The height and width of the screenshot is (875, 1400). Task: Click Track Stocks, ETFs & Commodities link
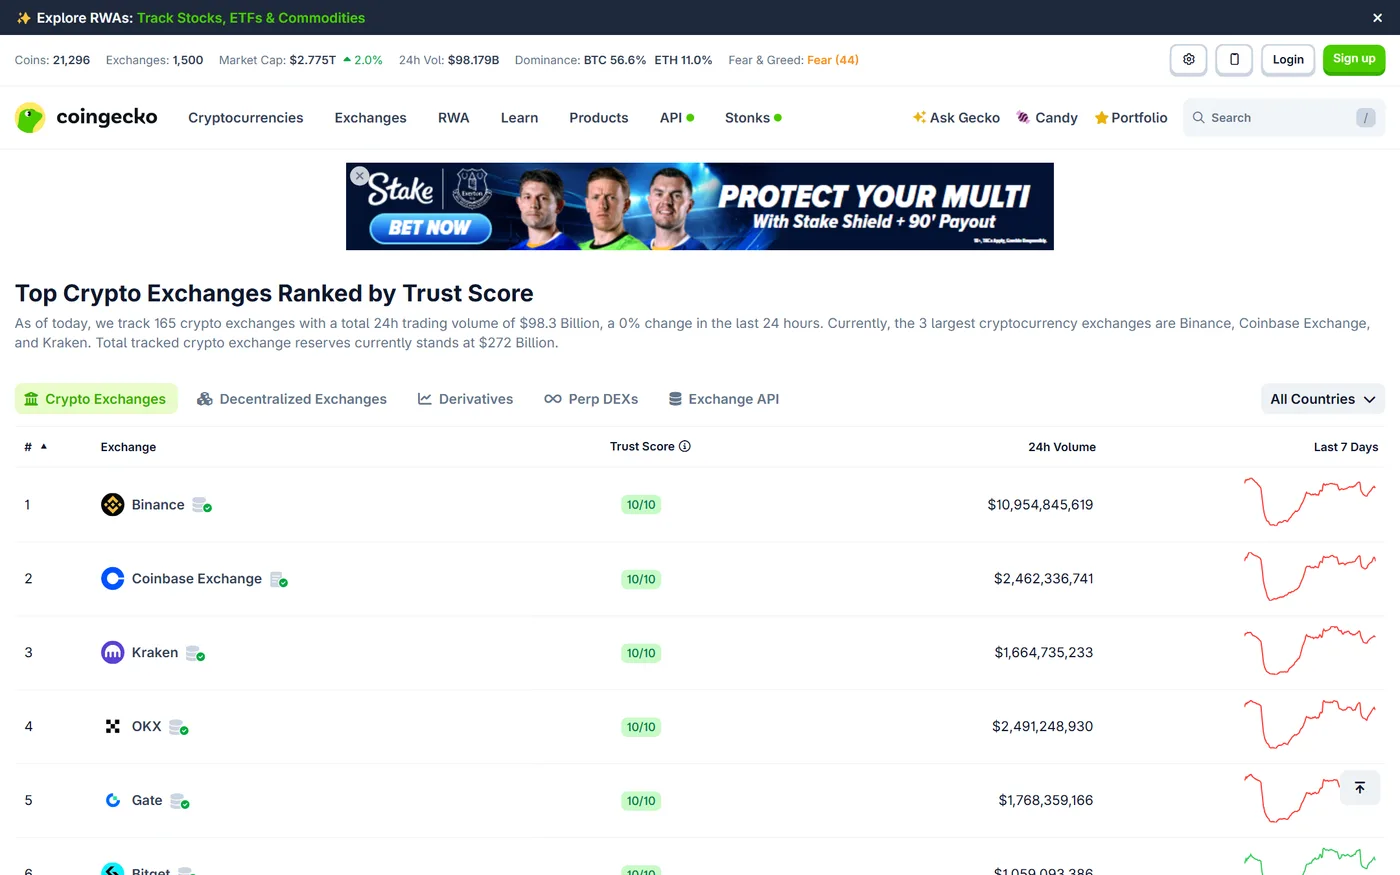click(251, 18)
